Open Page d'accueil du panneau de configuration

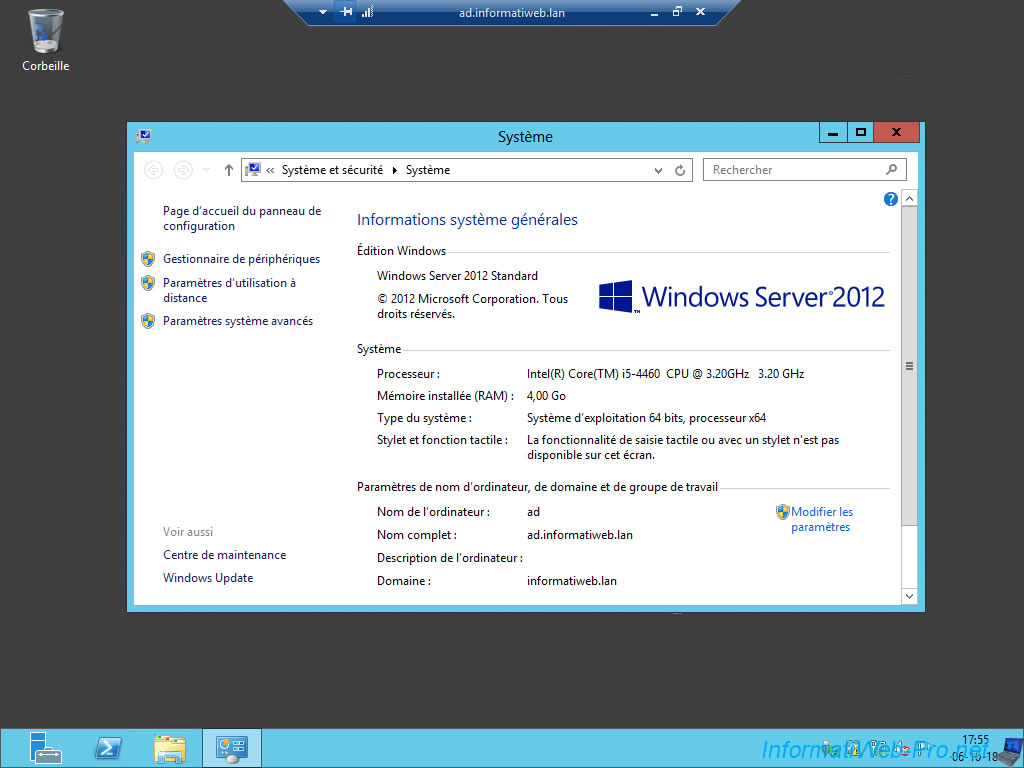click(242, 218)
